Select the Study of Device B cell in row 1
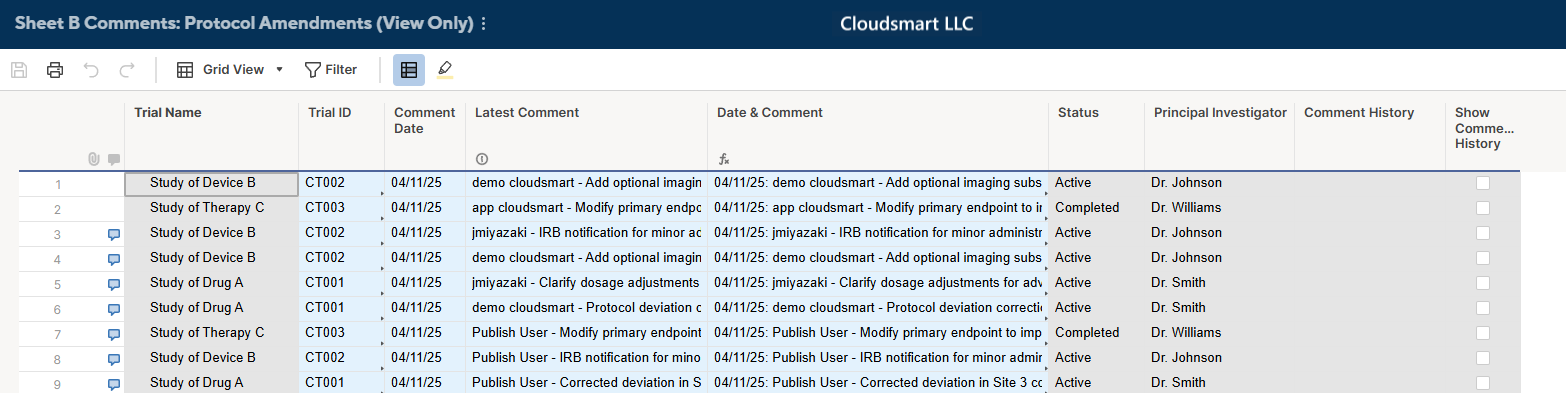1566x393 pixels. point(211,183)
